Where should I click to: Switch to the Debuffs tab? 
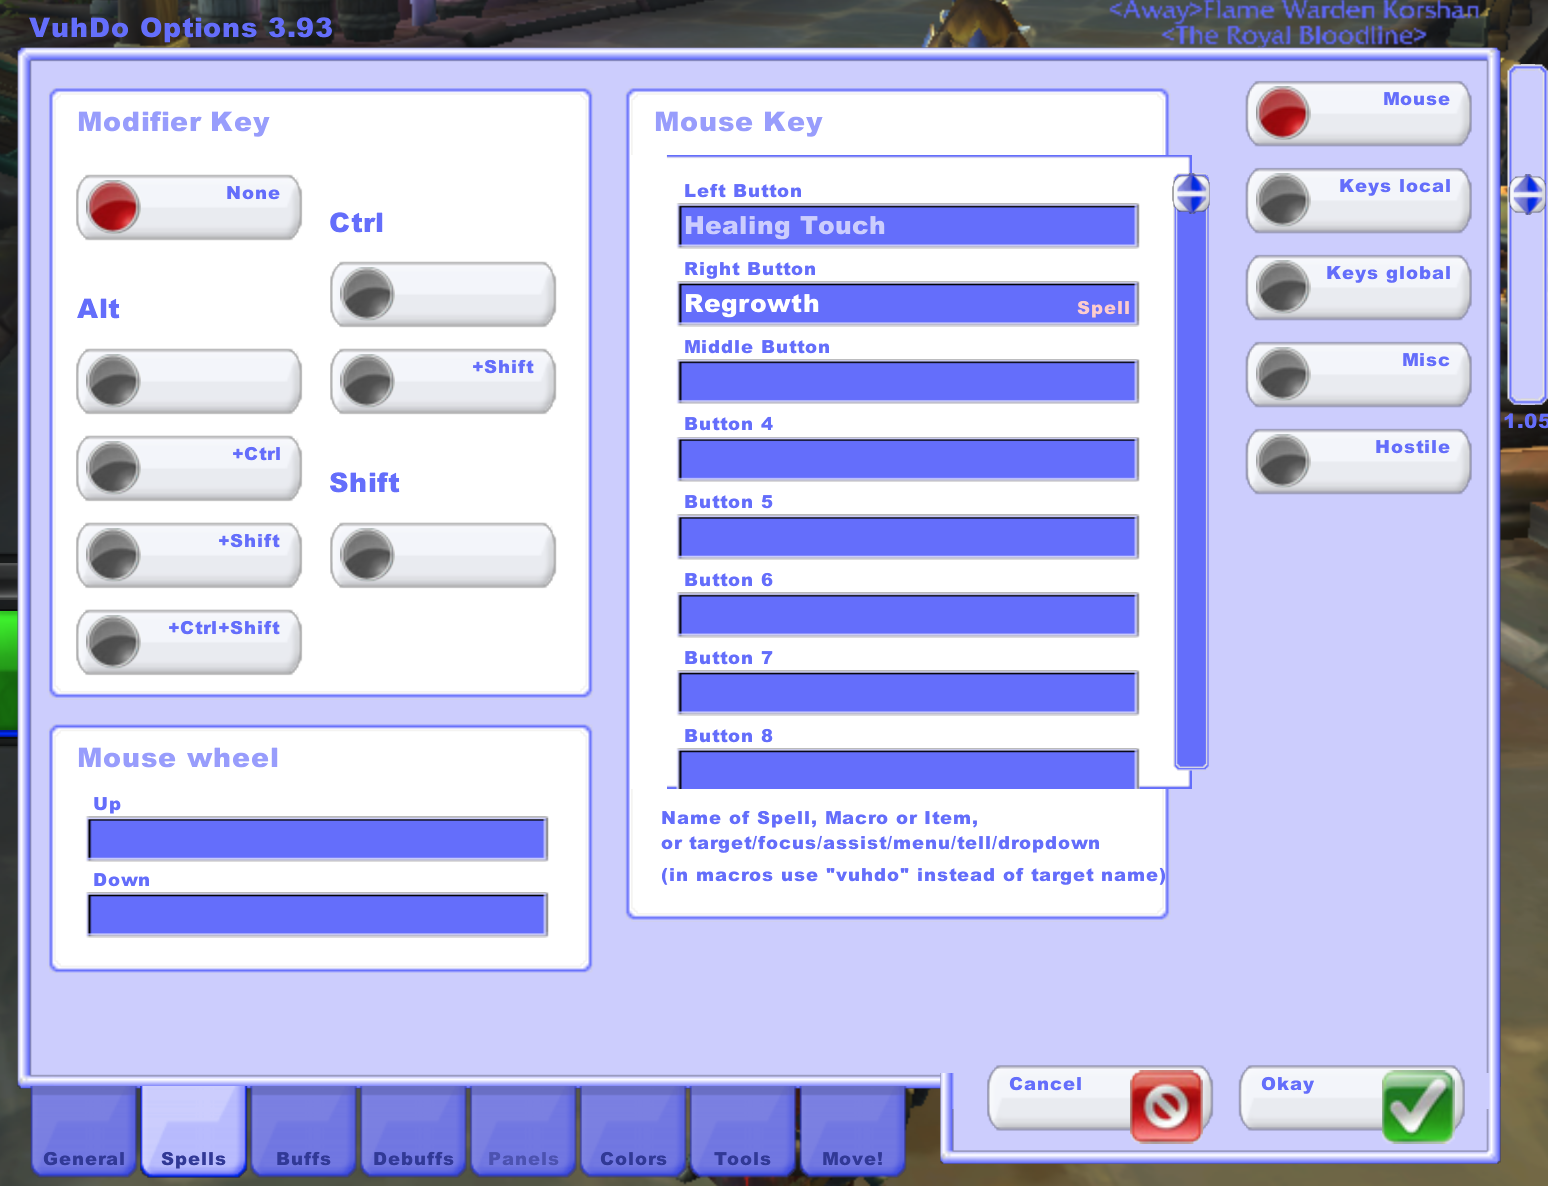click(x=413, y=1158)
